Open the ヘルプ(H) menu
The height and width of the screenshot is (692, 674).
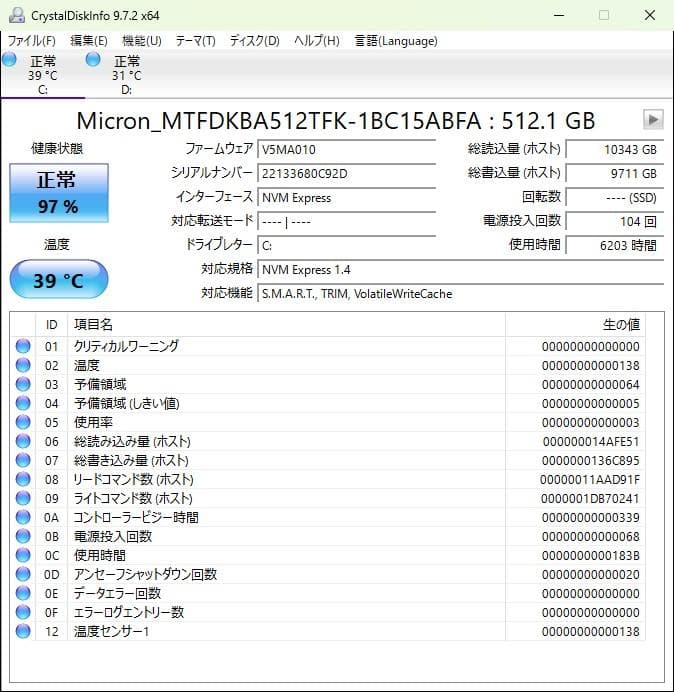click(x=317, y=41)
